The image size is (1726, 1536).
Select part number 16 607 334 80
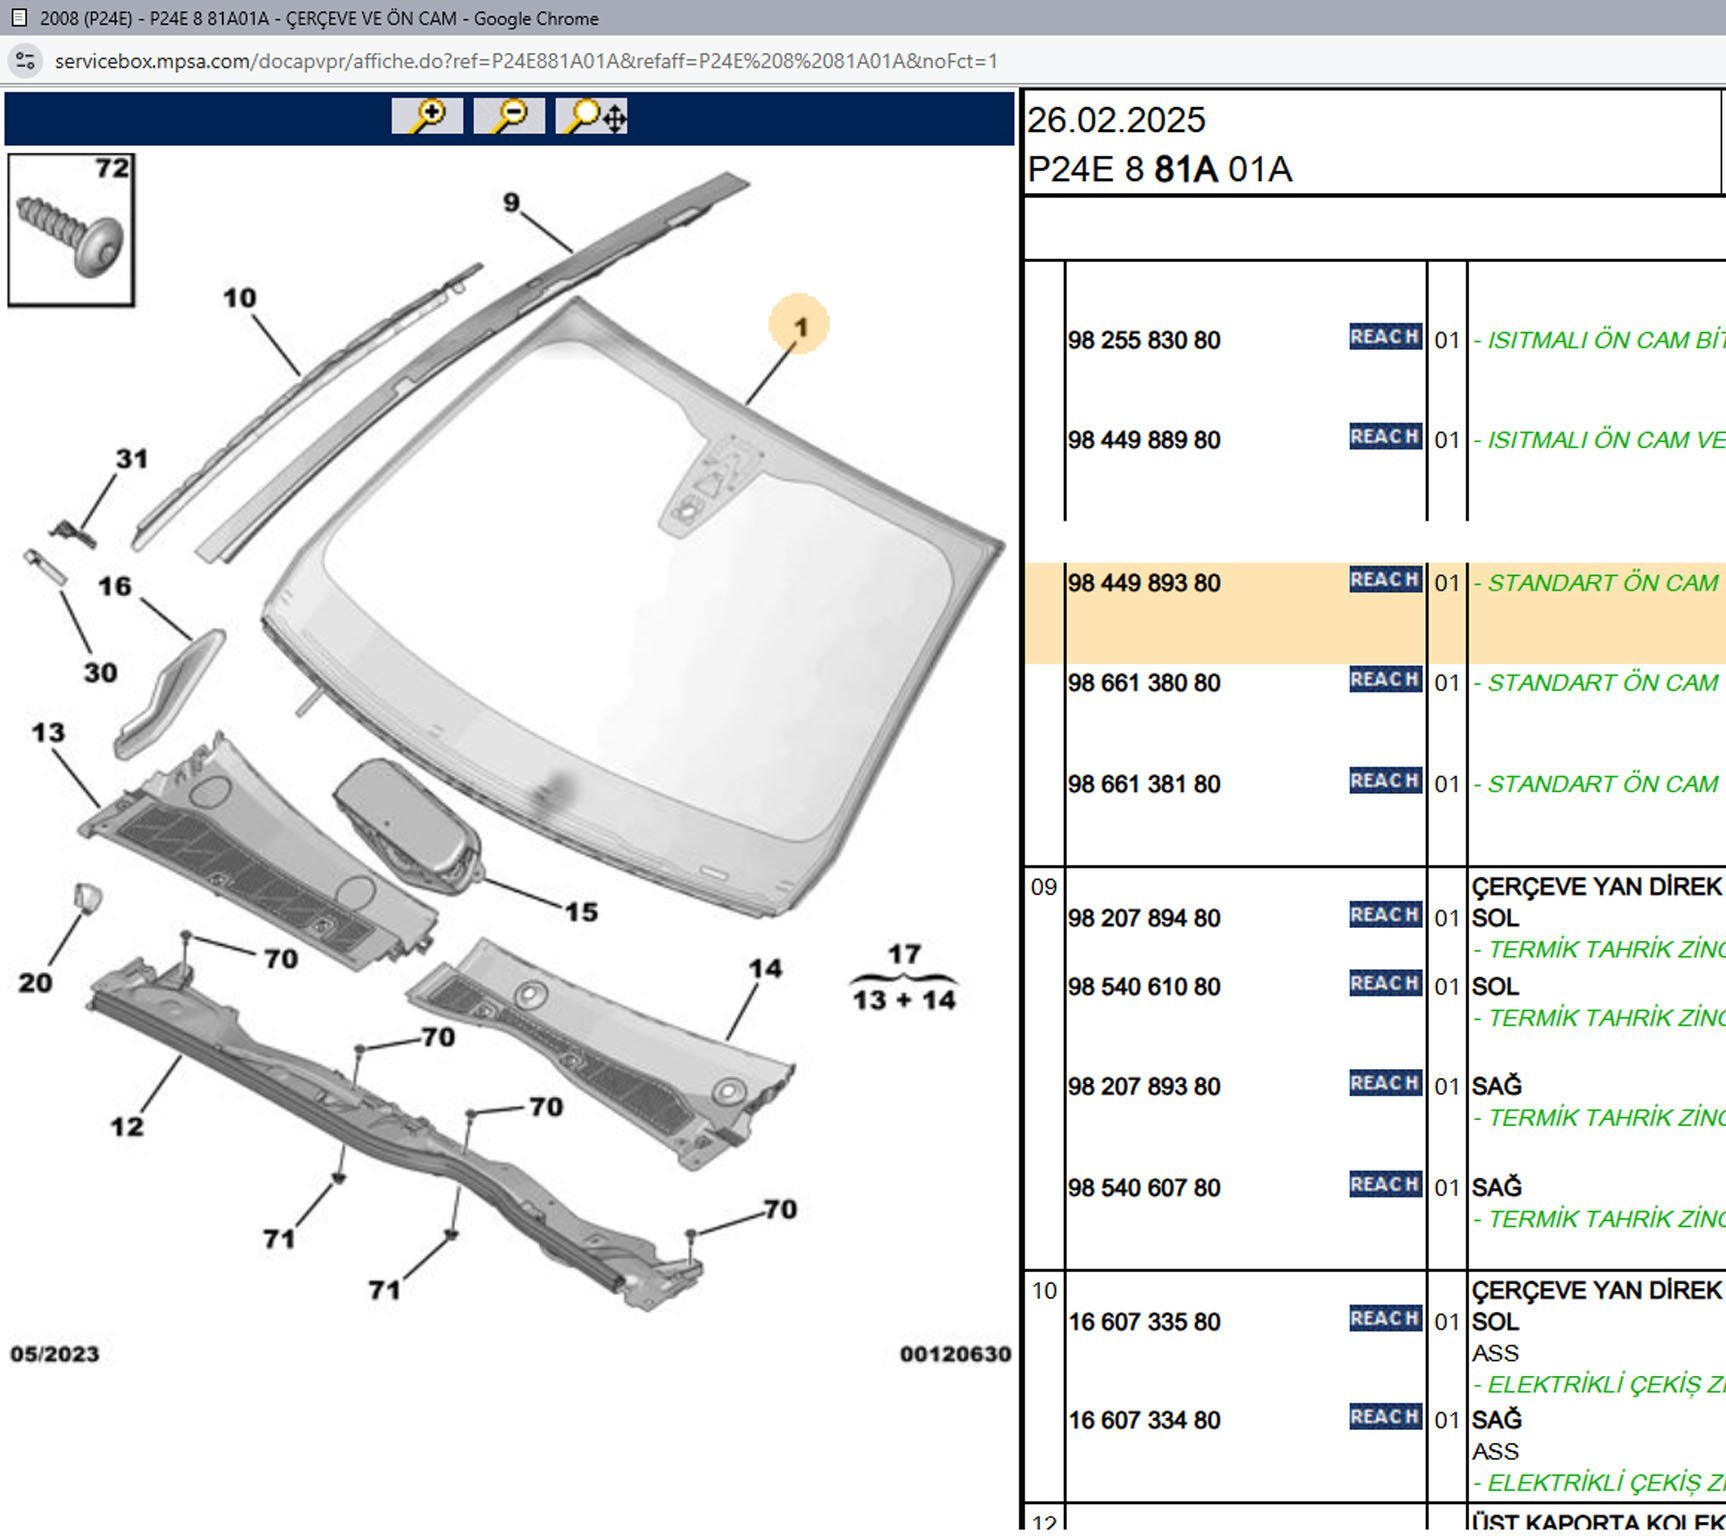click(1143, 1420)
